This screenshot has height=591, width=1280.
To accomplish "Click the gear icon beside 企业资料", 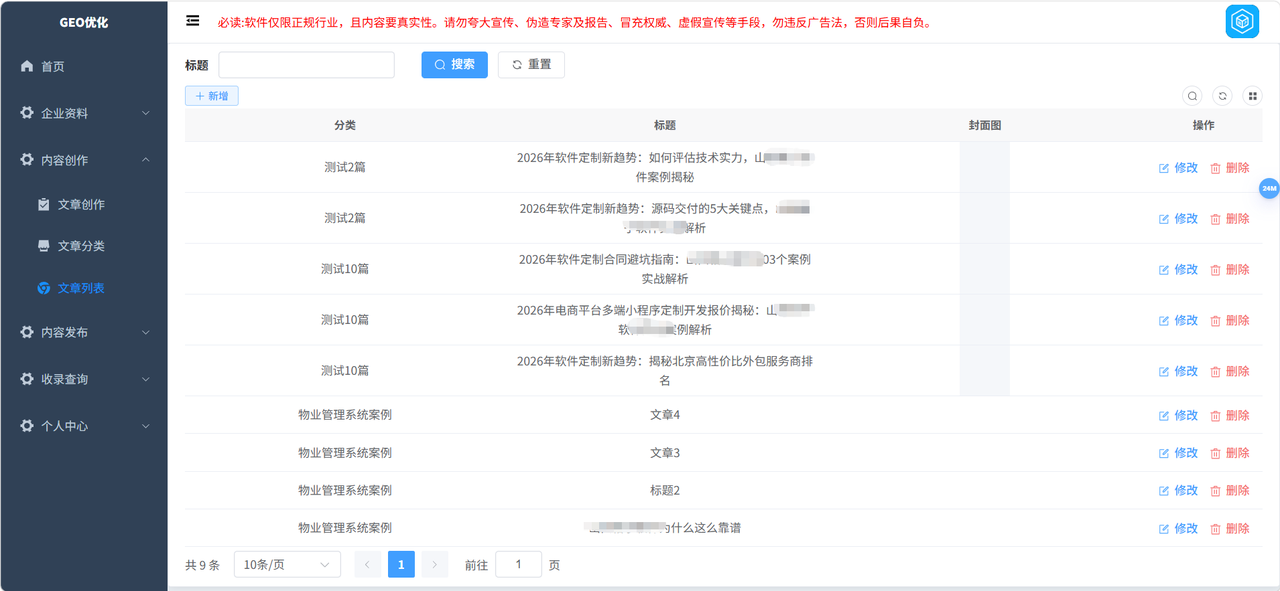I will click(27, 113).
